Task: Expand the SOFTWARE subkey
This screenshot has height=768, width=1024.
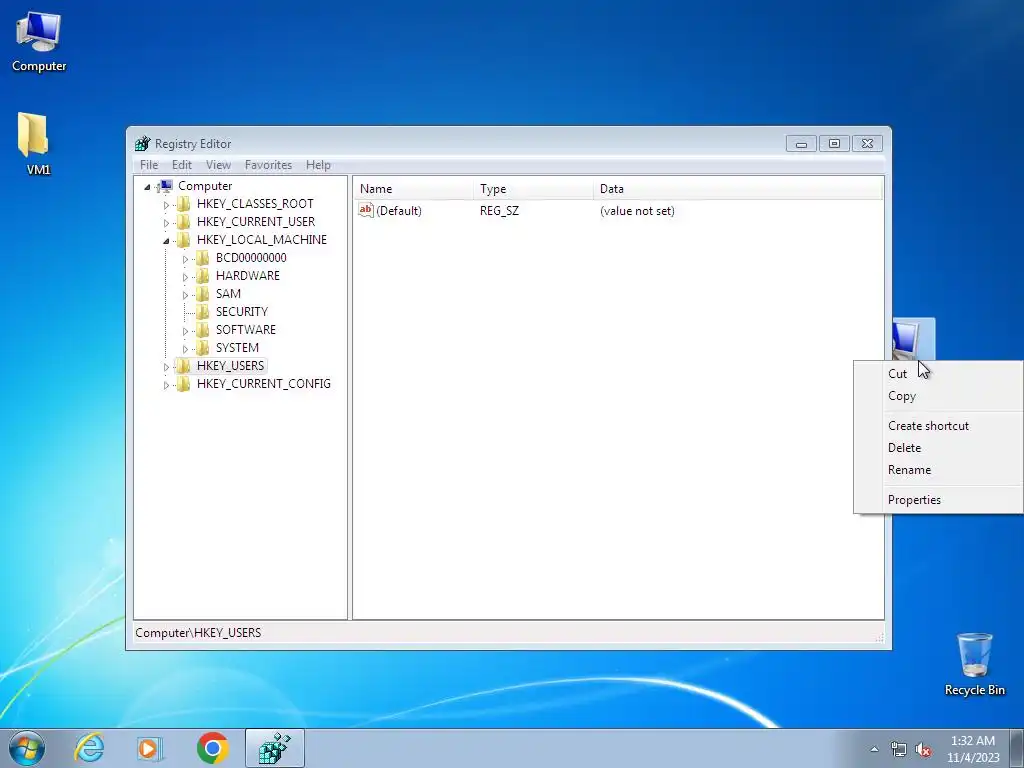Action: coord(185,331)
